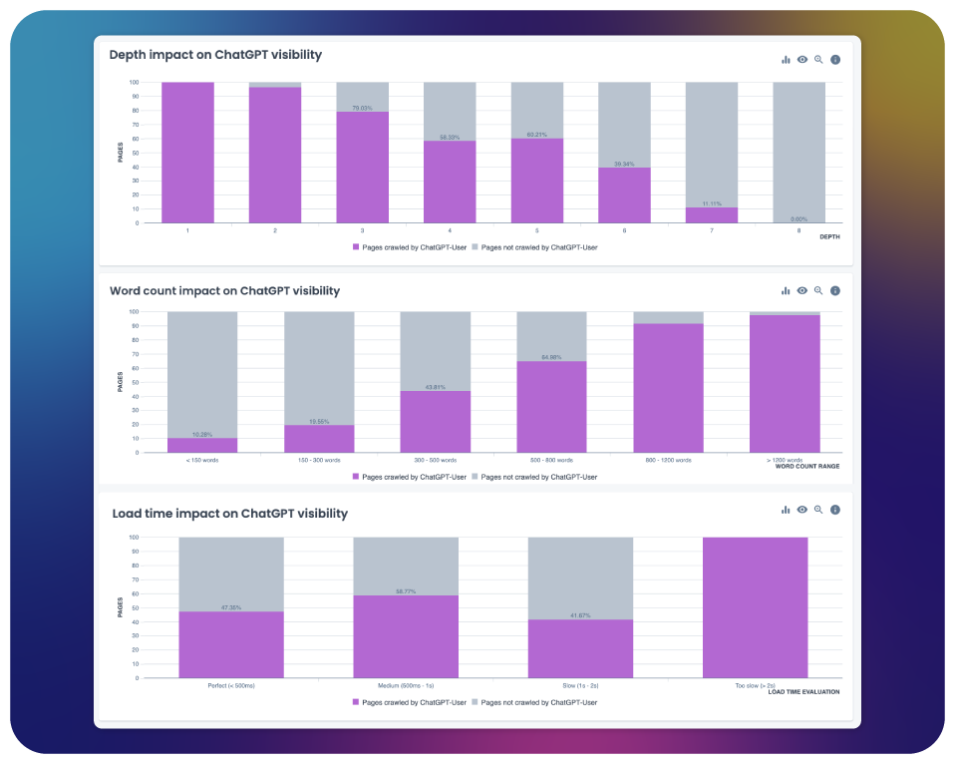The image size is (955, 764).
Task: Click bar chart icon on Load time panel
Action: coord(786,510)
